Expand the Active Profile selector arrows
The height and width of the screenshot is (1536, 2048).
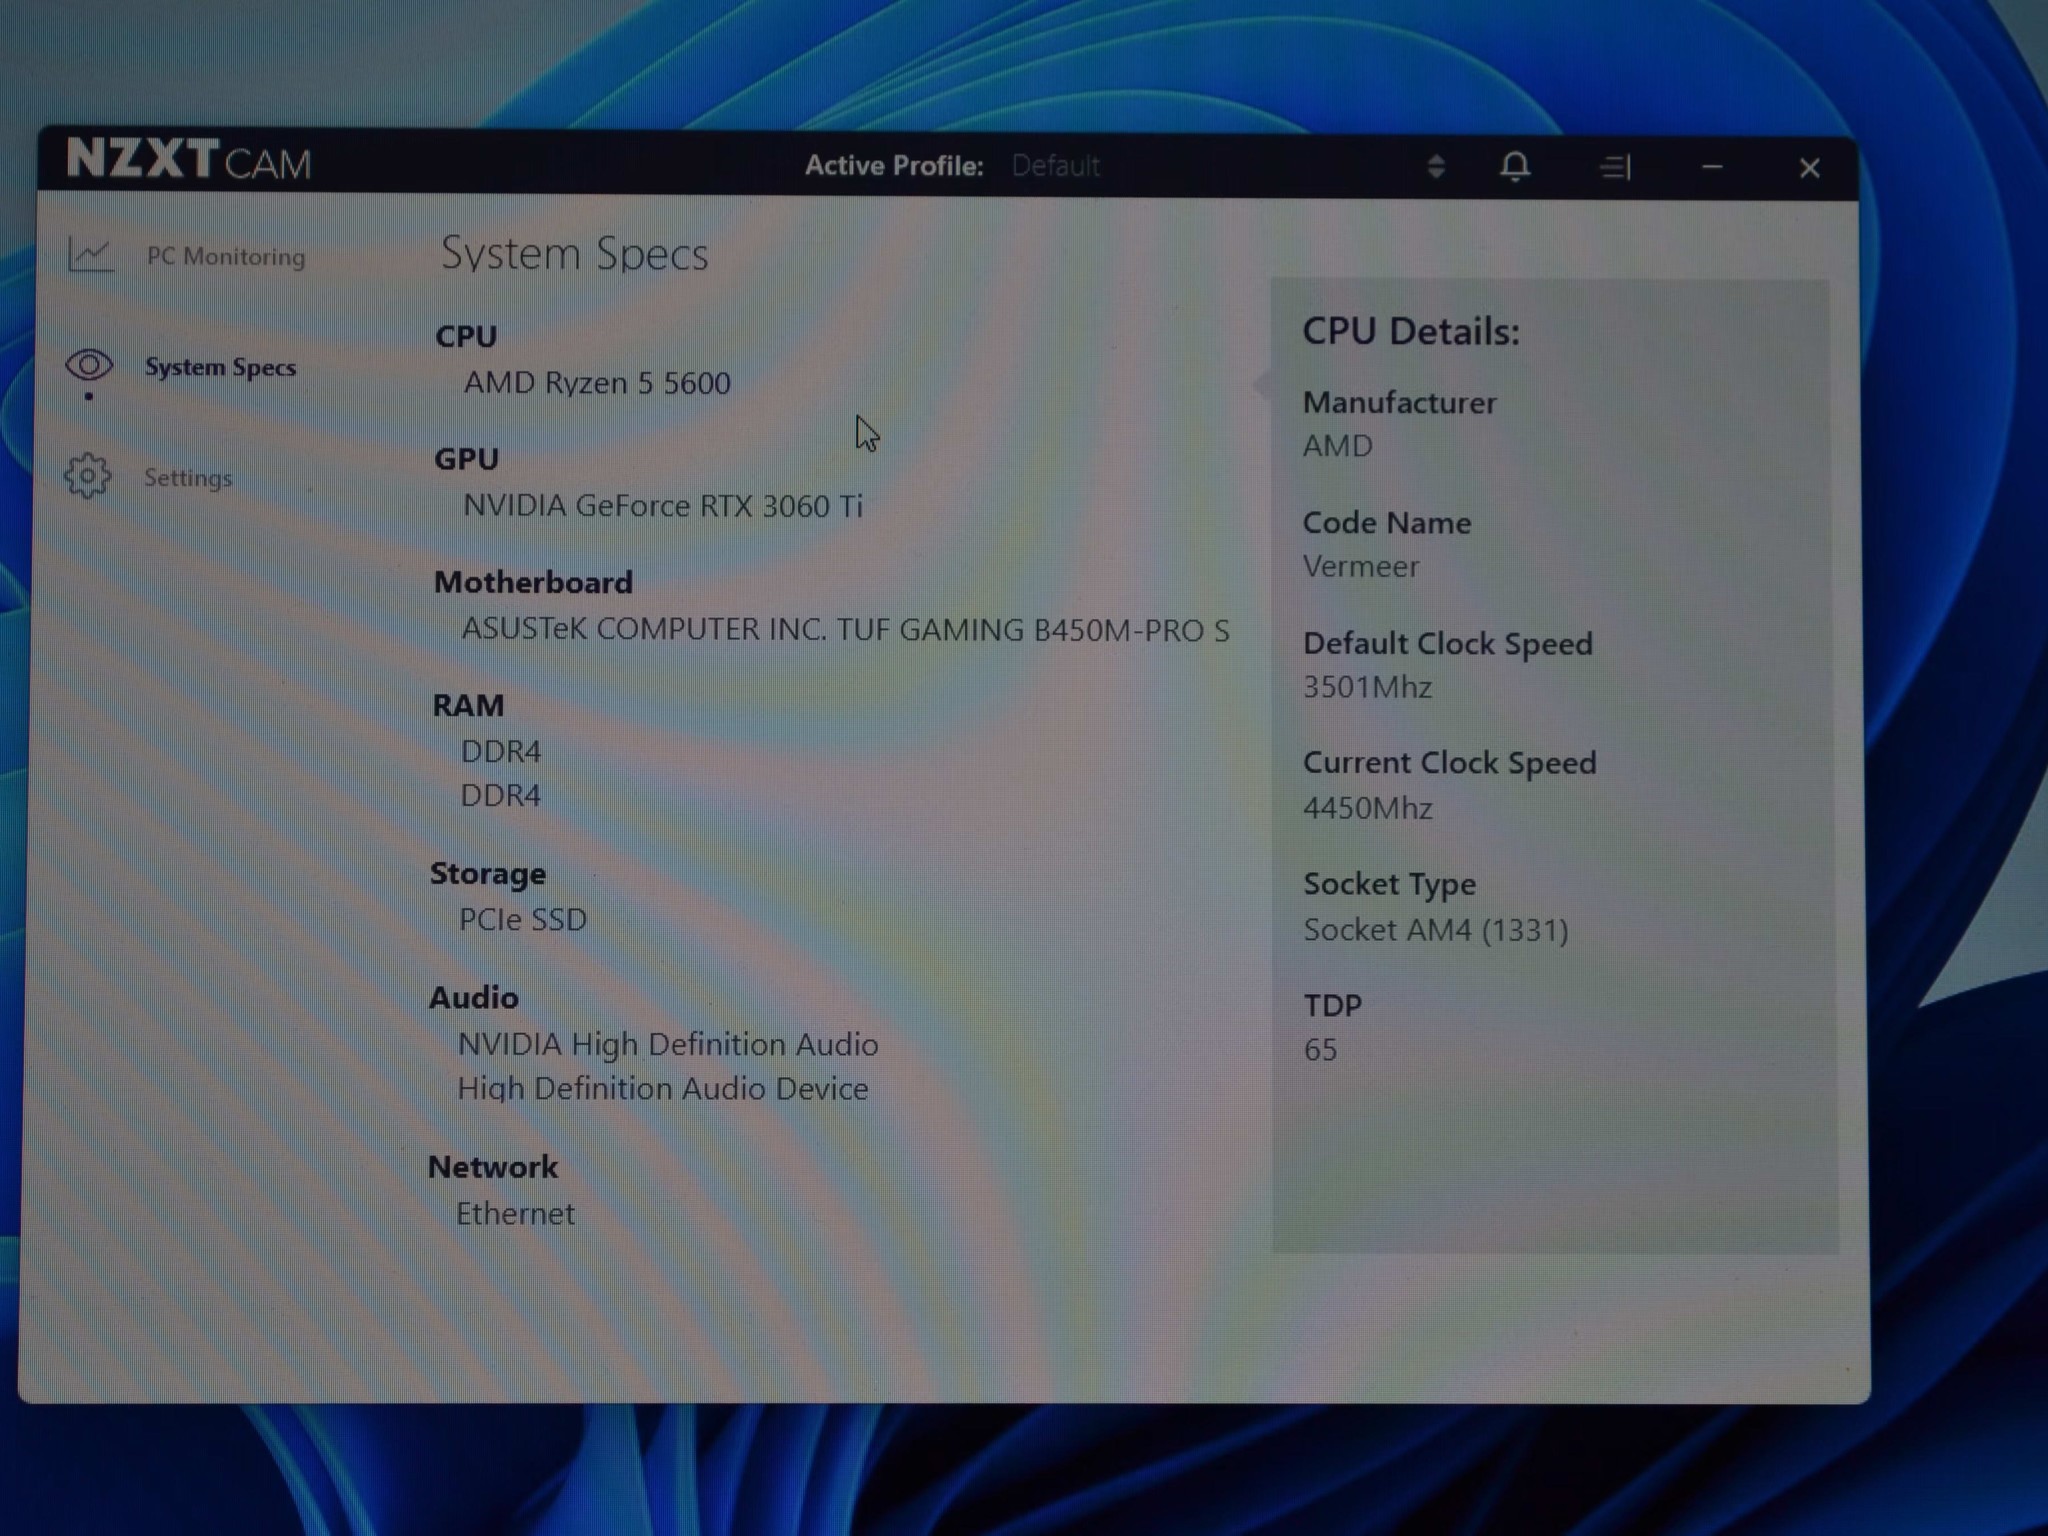coord(1436,166)
